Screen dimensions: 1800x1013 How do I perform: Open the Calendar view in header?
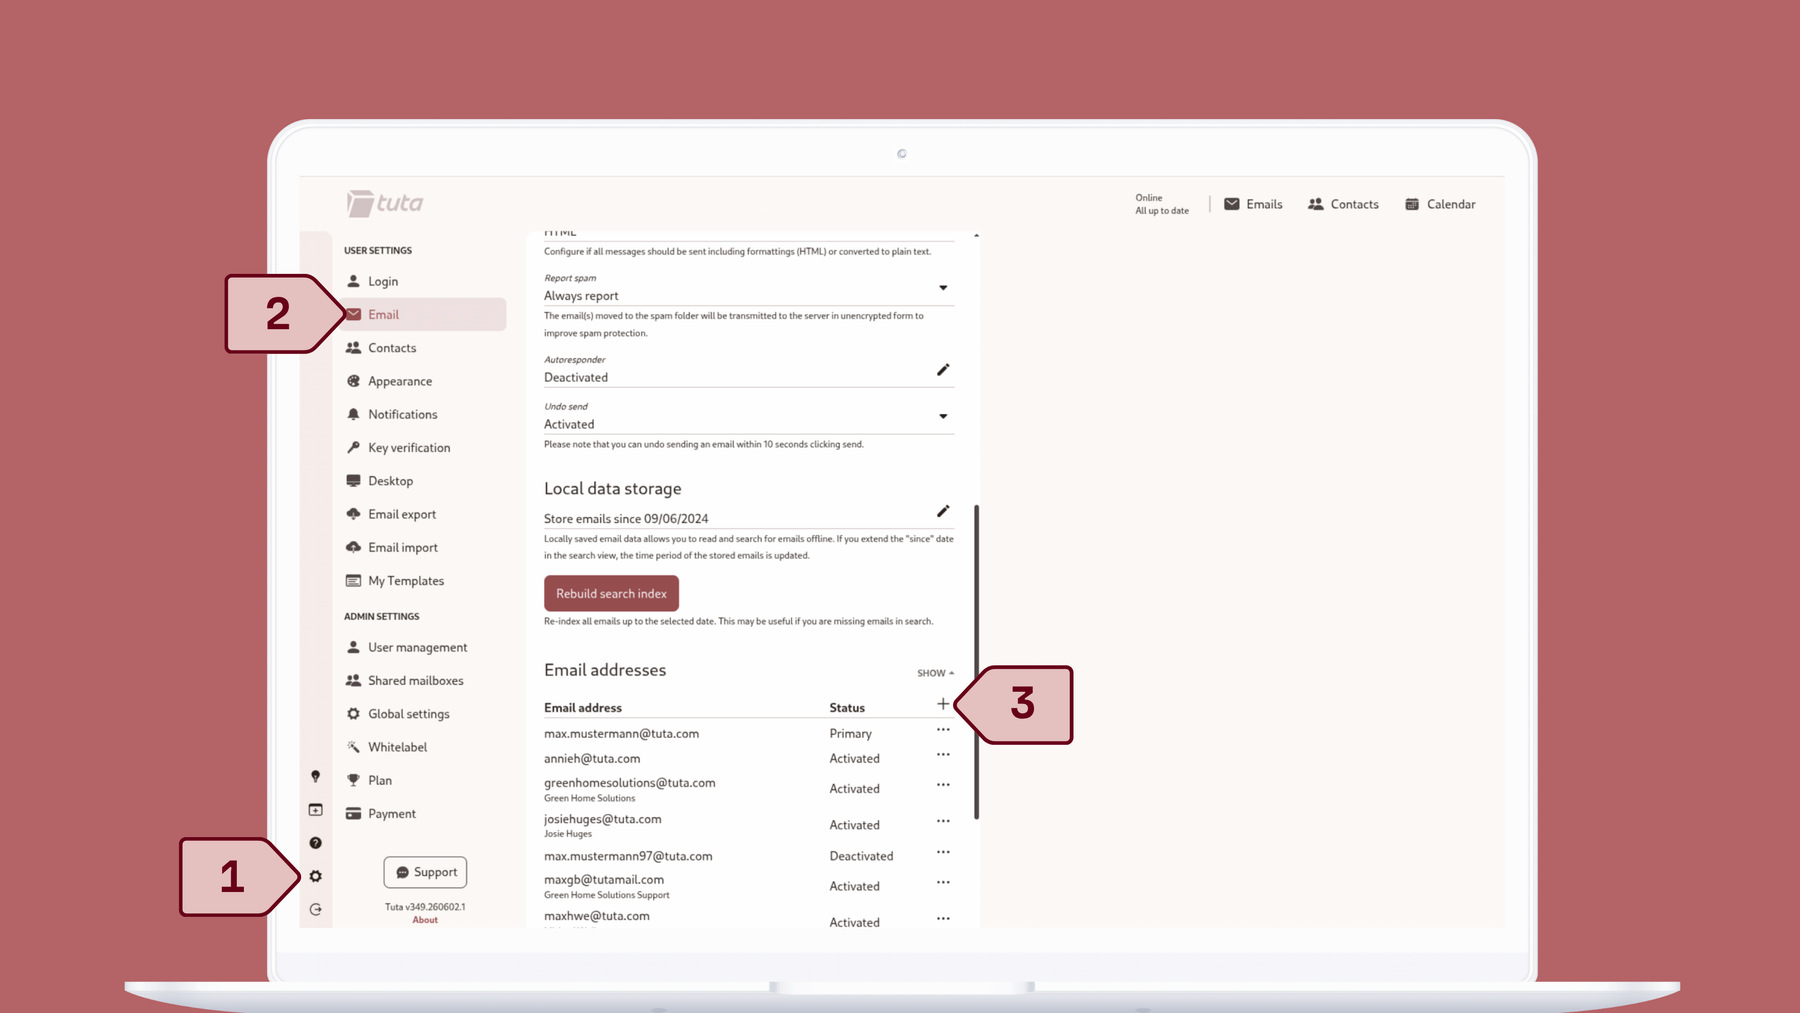1440,204
